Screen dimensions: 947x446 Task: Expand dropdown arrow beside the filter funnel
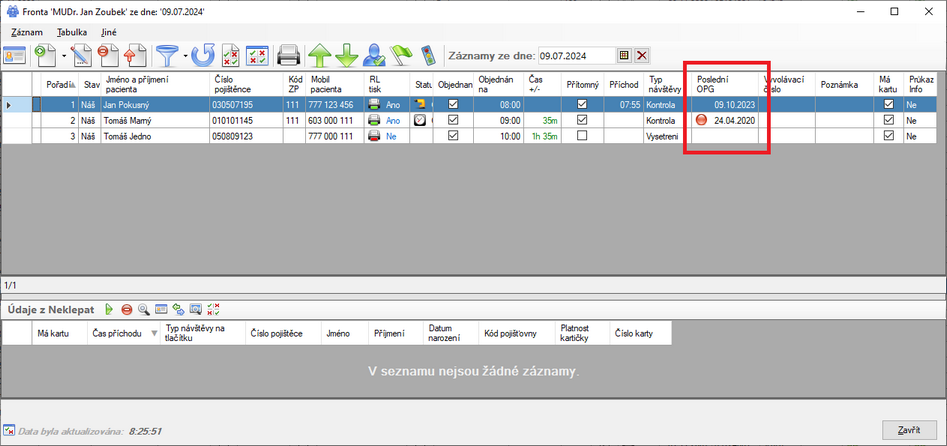pos(184,56)
